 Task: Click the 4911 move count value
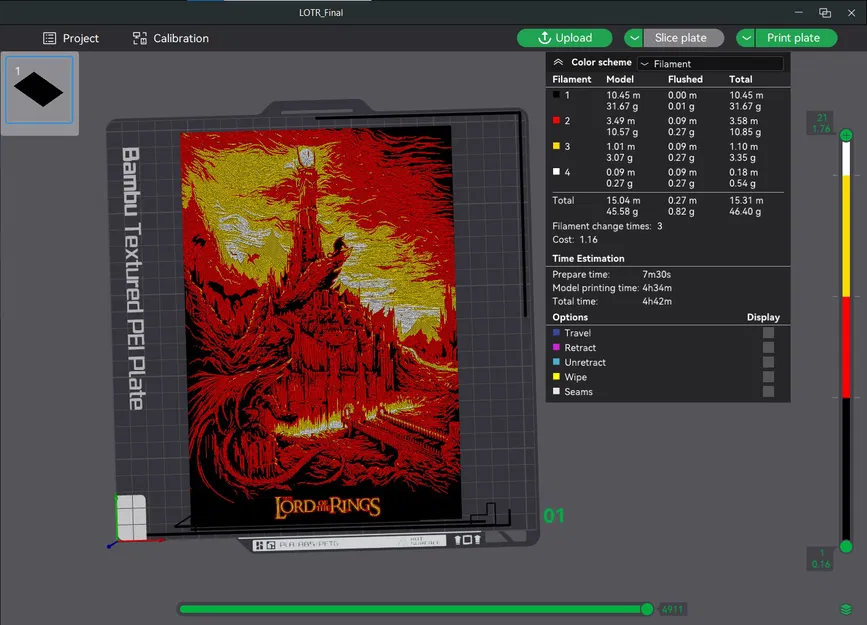pos(672,610)
